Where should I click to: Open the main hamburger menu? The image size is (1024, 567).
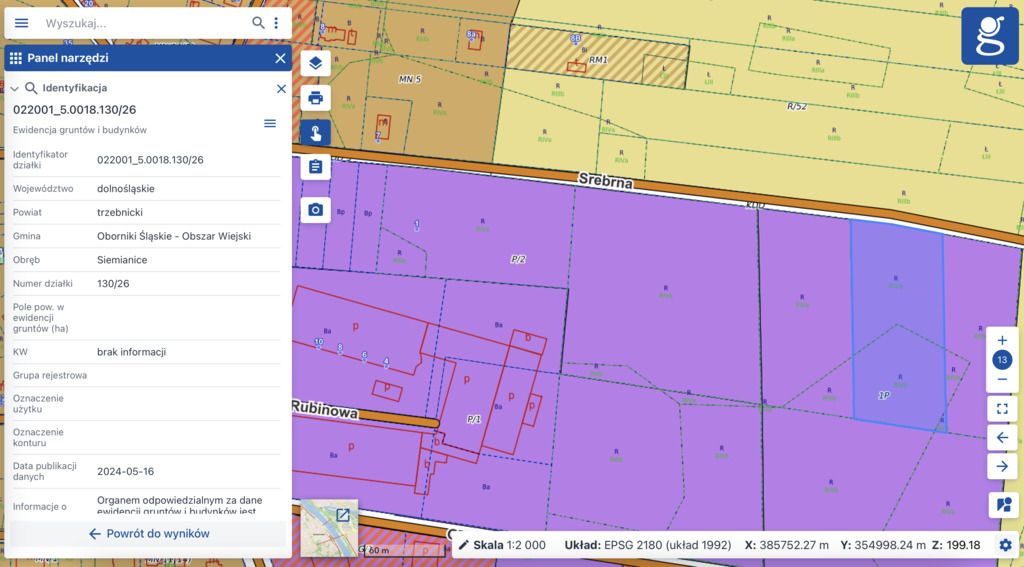point(21,23)
